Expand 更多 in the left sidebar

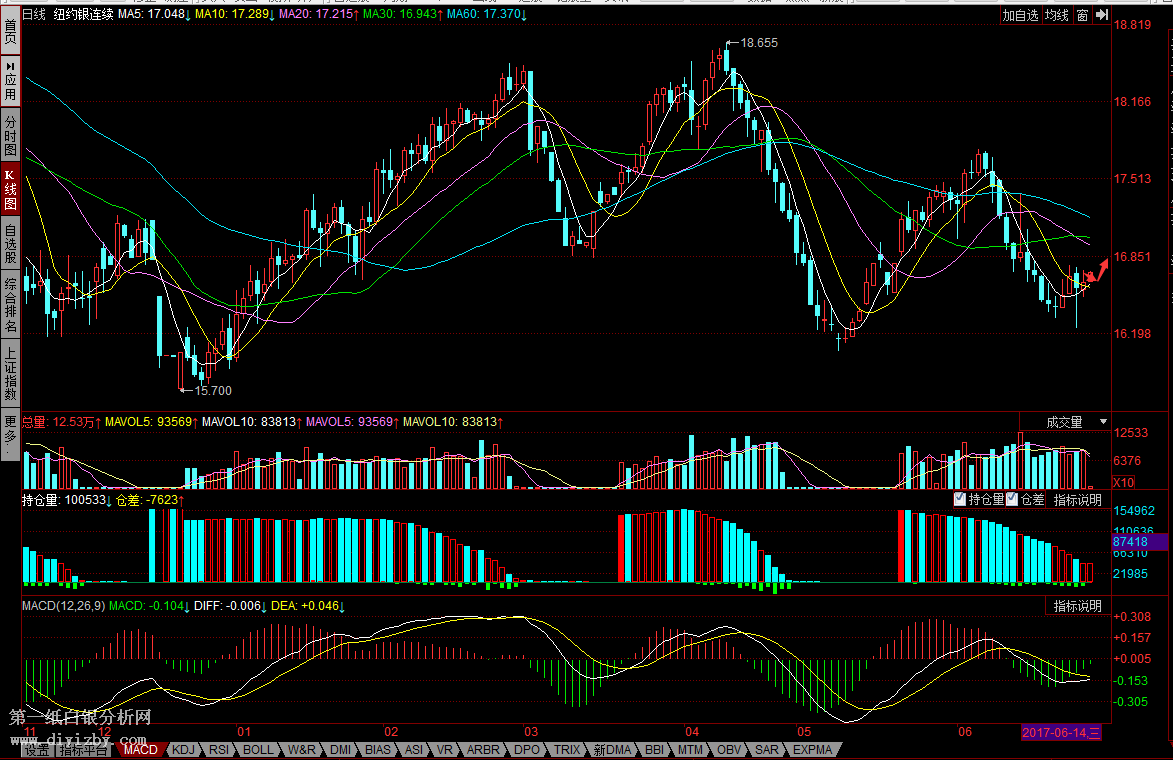click(10, 434)
